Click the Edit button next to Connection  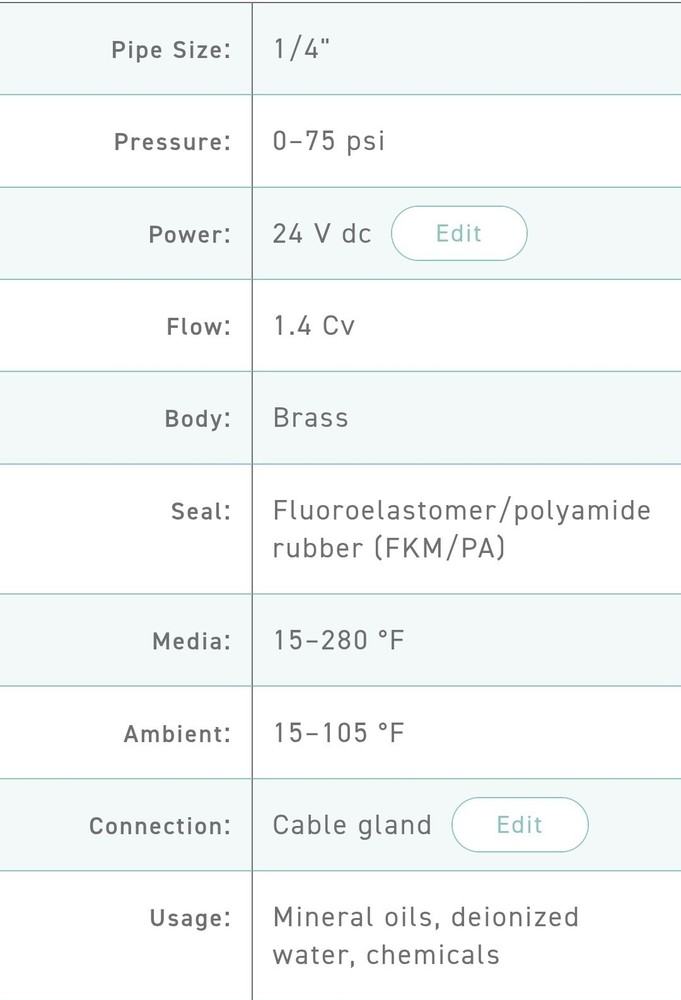pyautogui.click(x=520, y=825)
